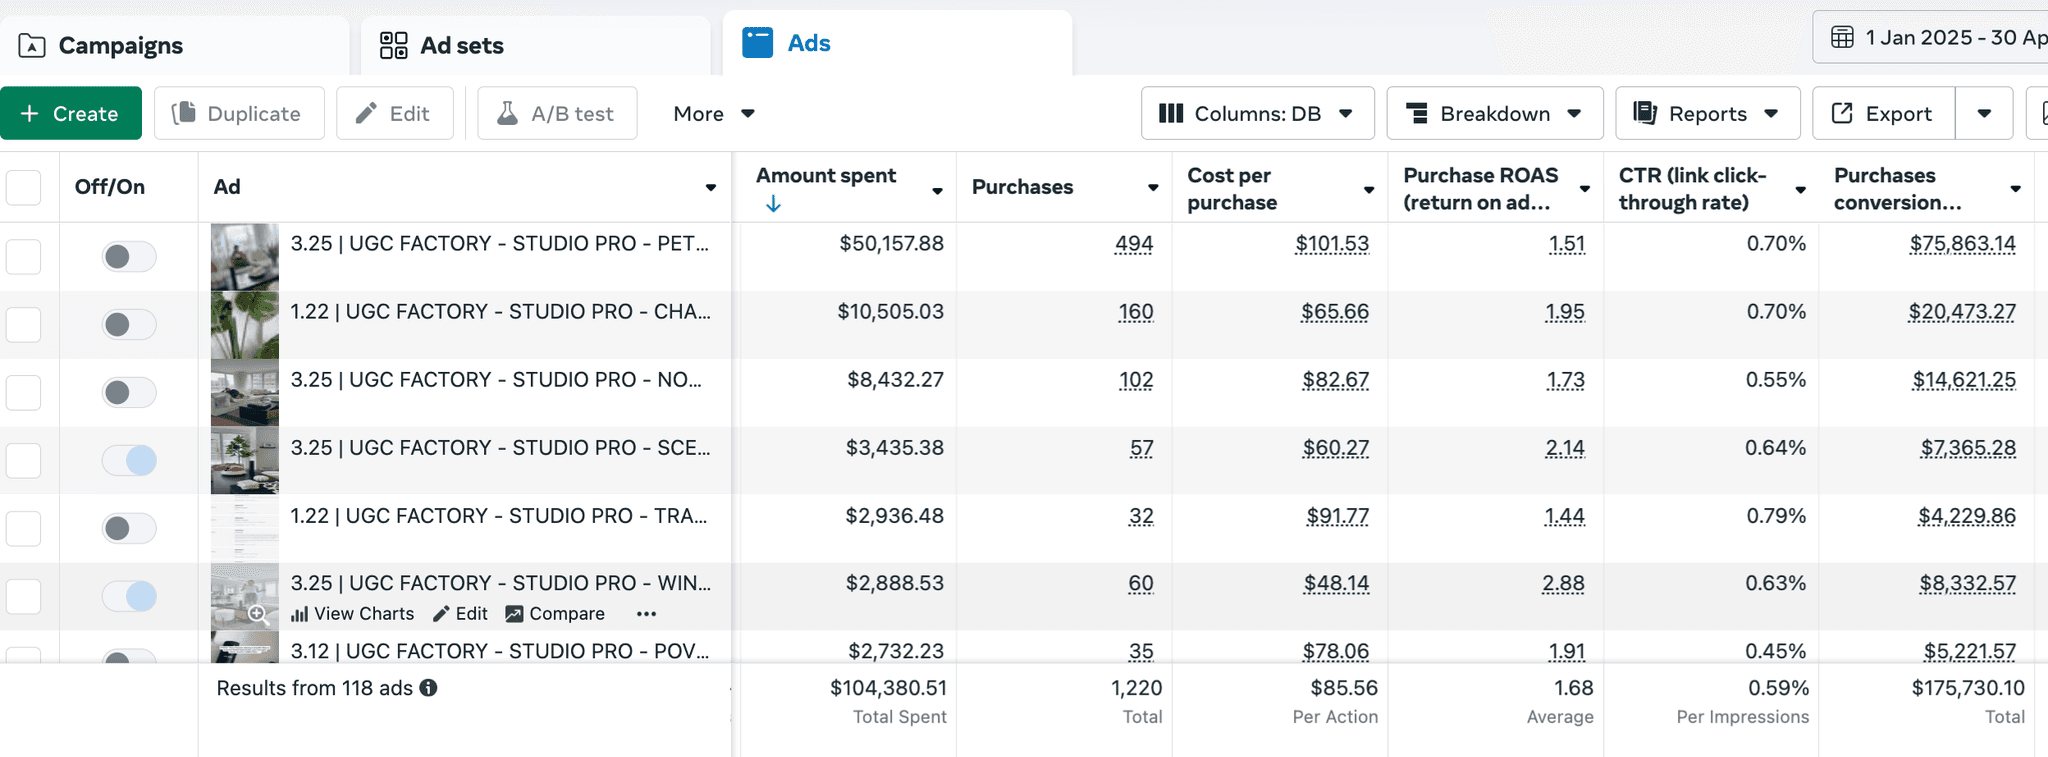Switch off the SCE ad toggle

[x=129, y=461]
